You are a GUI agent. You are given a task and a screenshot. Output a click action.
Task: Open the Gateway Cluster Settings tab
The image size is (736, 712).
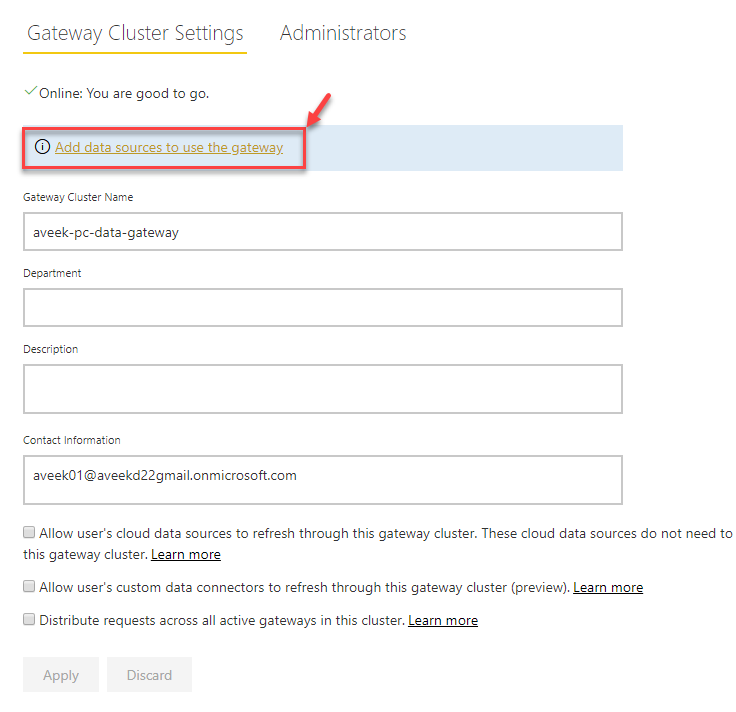pyautogui.click(x=135, y=33)
